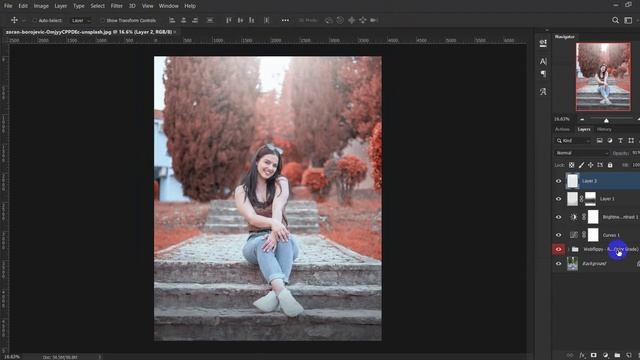Click the 3D orbit camera icon

point(329,20)
